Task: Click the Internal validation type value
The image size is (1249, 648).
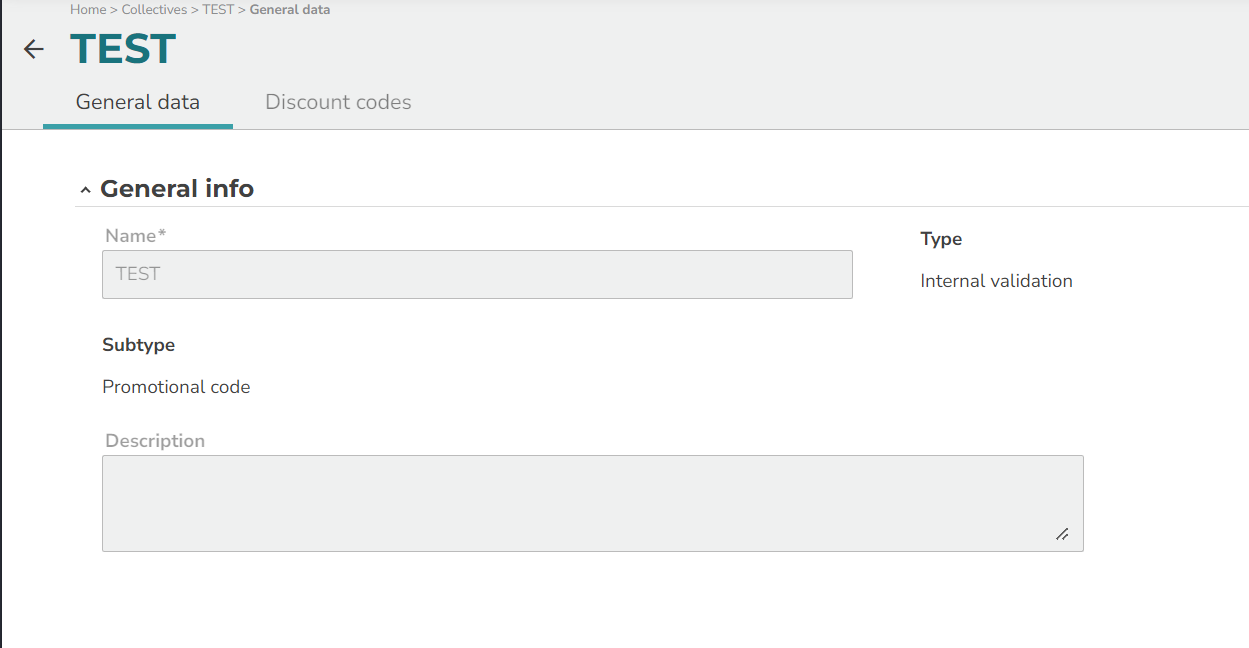Action: click(996, 281)
